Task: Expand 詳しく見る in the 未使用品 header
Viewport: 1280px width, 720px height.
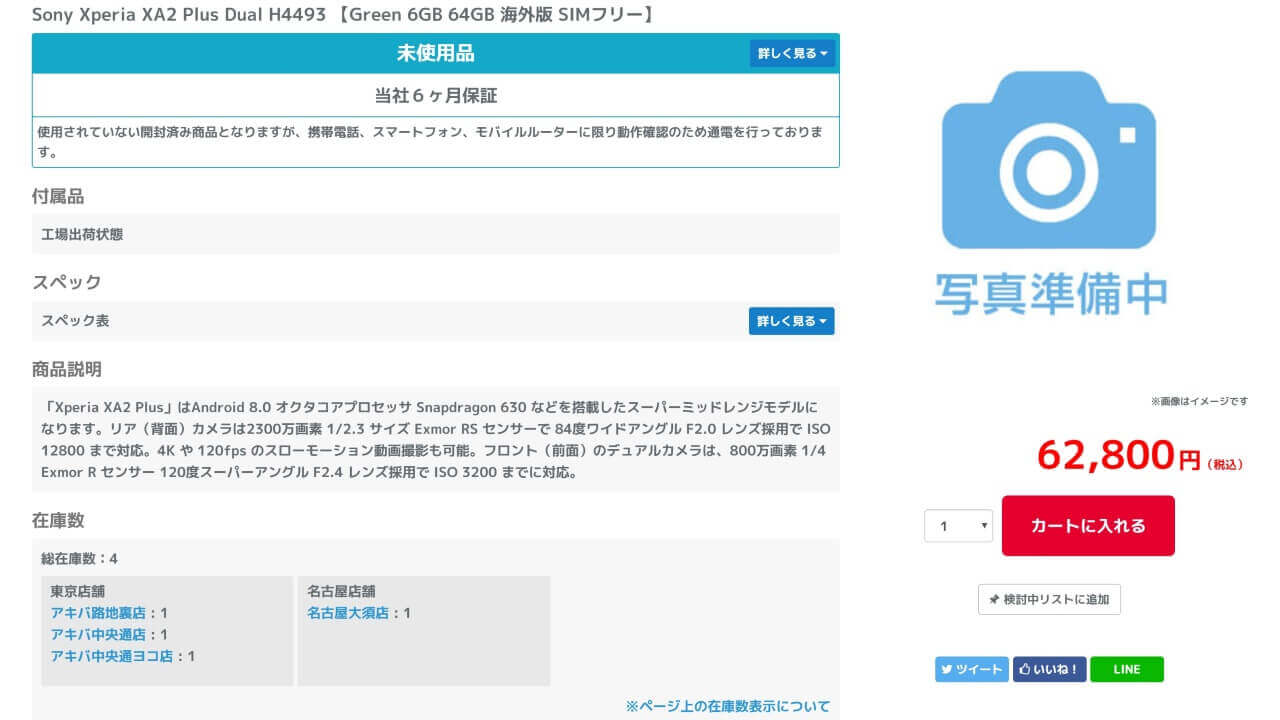Action: (792, 54)
